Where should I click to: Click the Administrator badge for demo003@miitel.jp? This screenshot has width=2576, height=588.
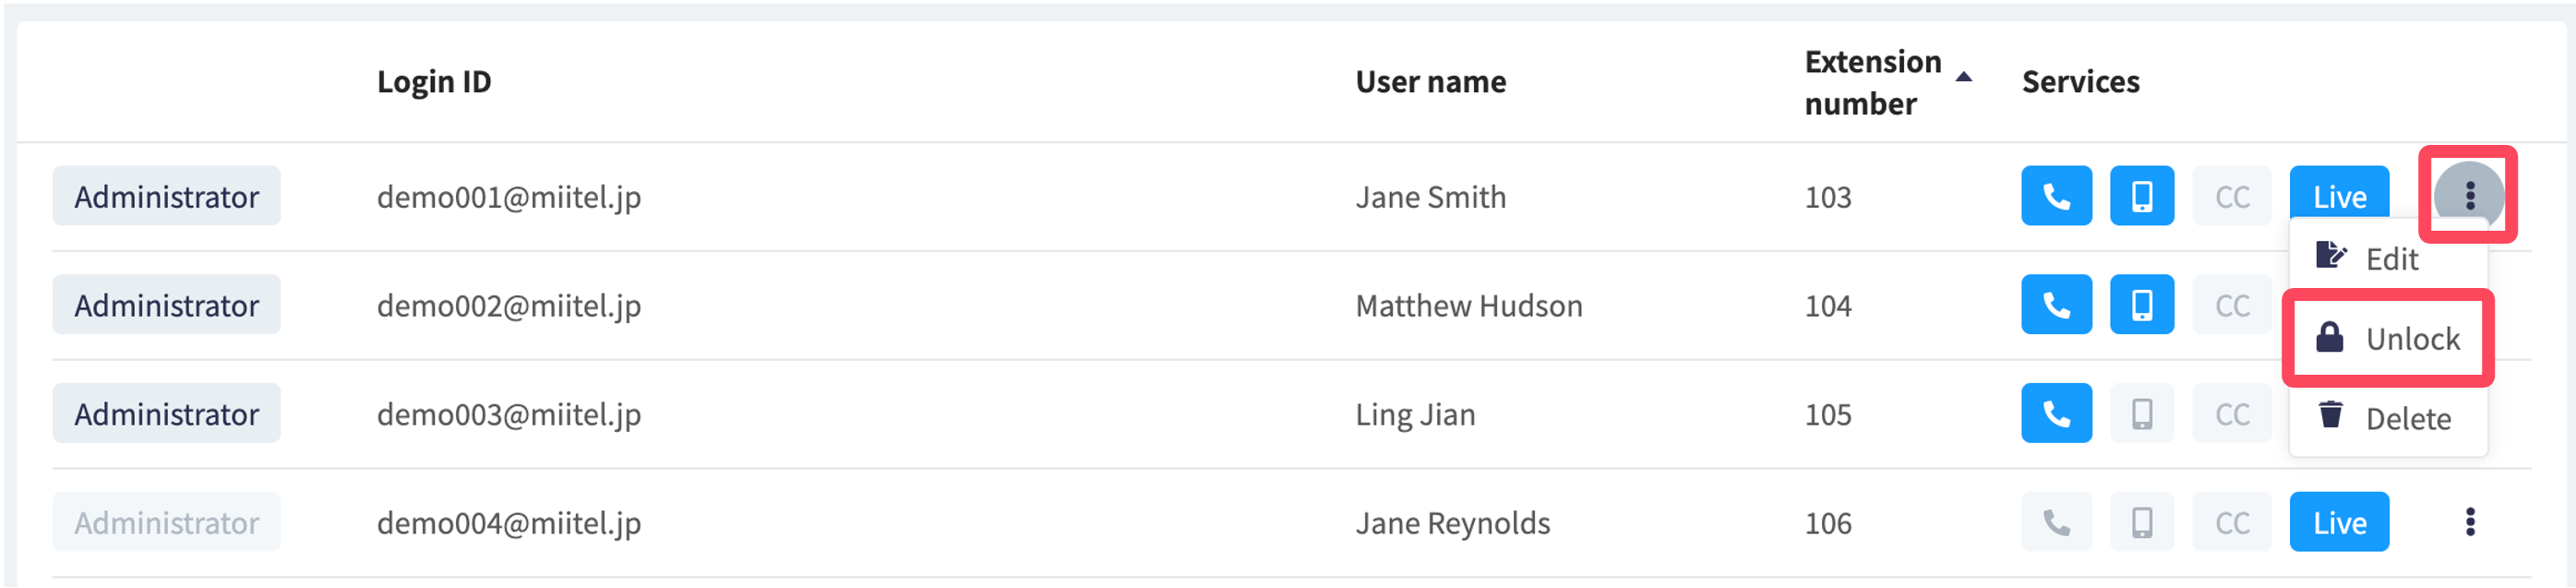[166, 414]
